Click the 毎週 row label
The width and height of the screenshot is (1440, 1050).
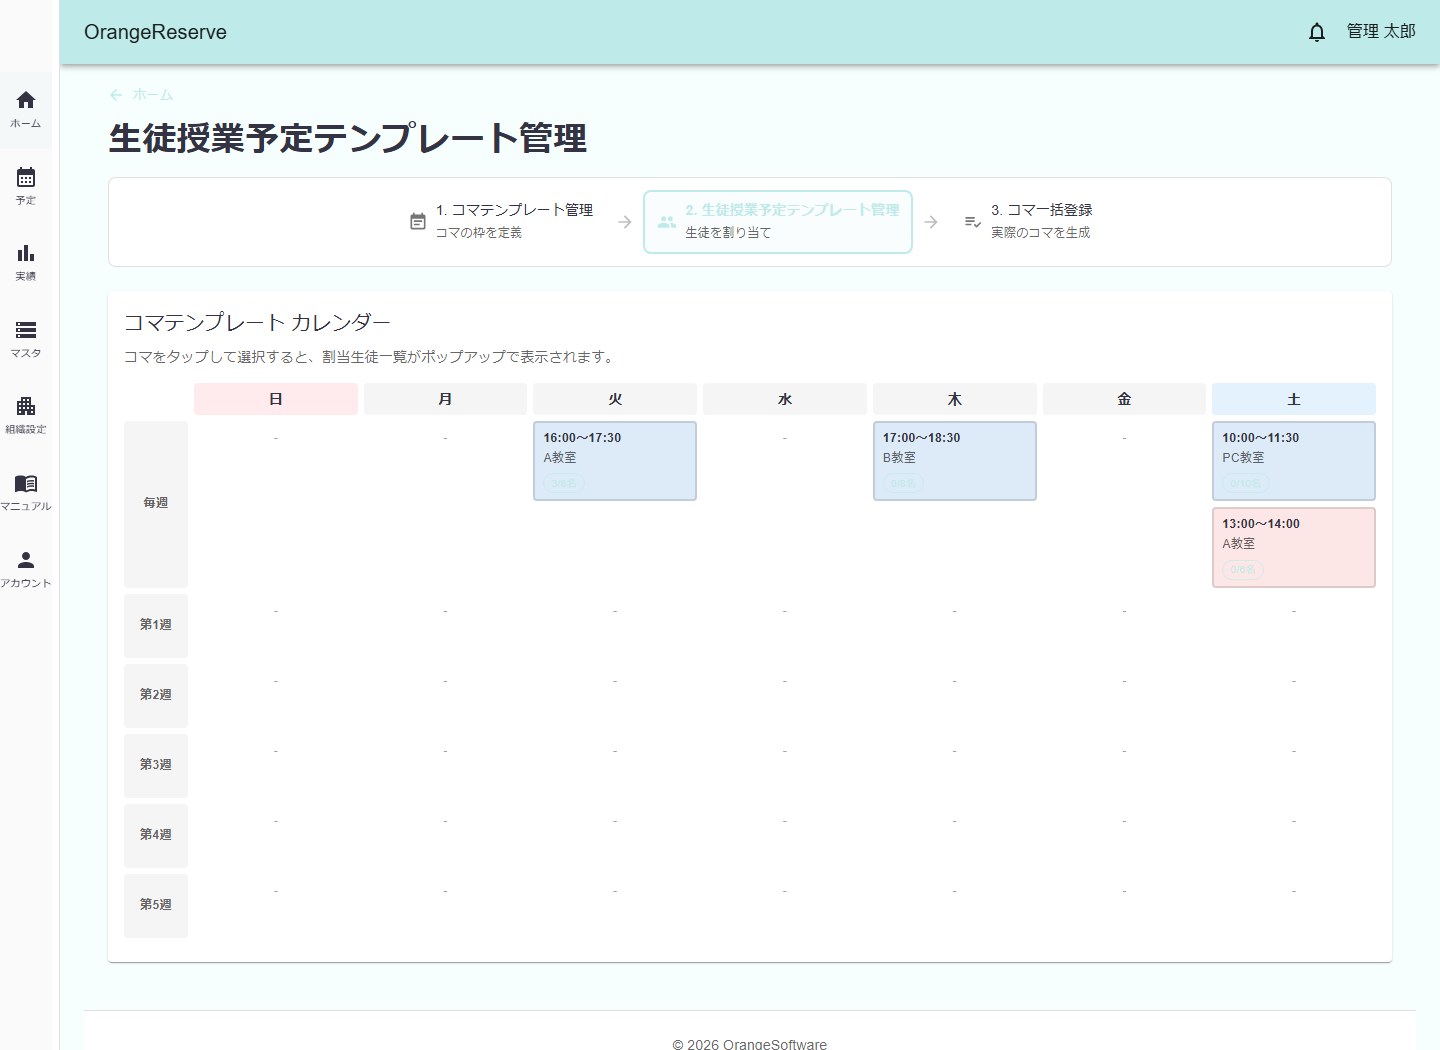(156, 504)
